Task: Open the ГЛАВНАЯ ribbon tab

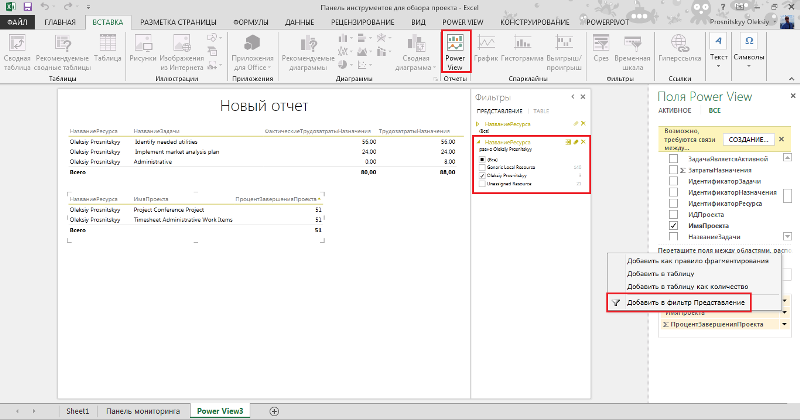Action: (60, 22)
